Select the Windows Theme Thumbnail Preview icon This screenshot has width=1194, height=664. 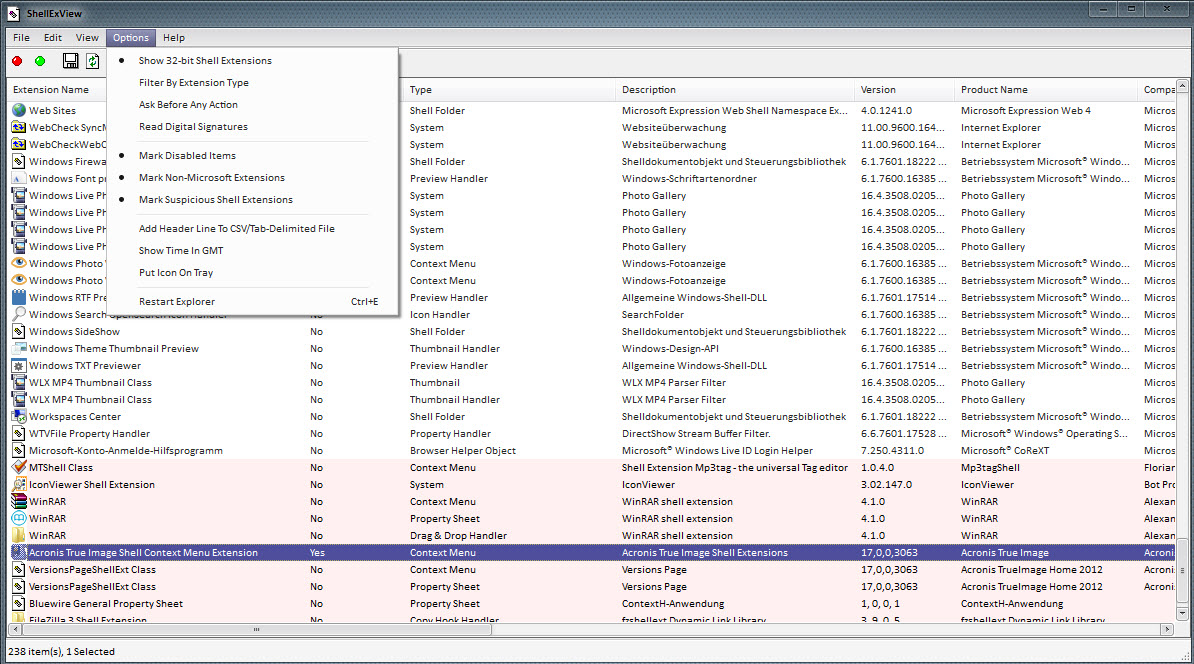(19, 349)
